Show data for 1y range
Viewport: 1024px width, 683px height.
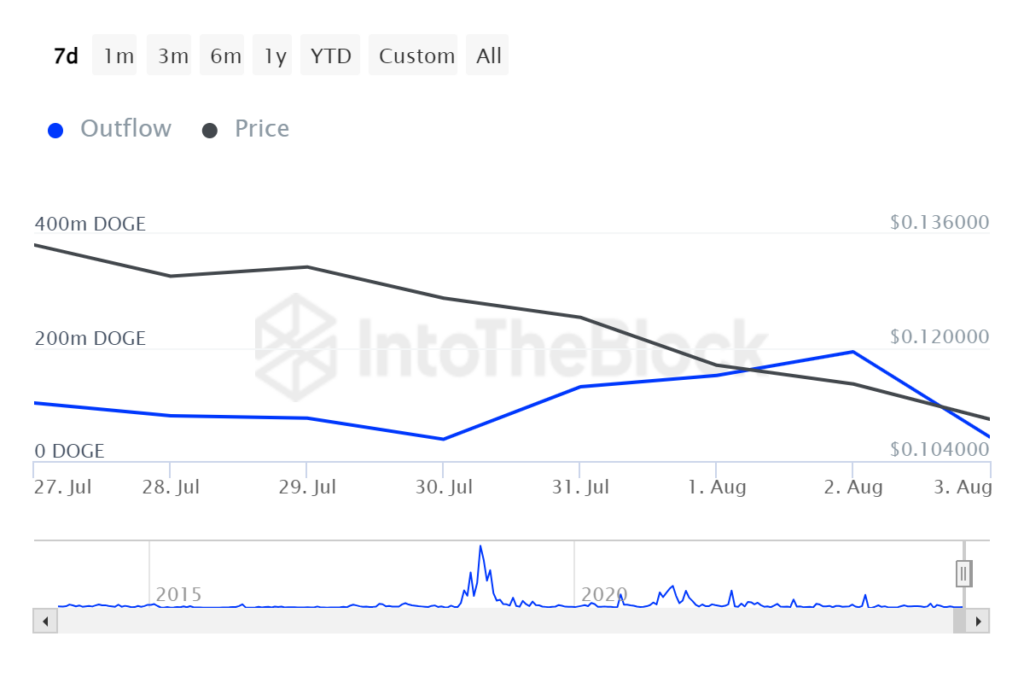(275, 56)
